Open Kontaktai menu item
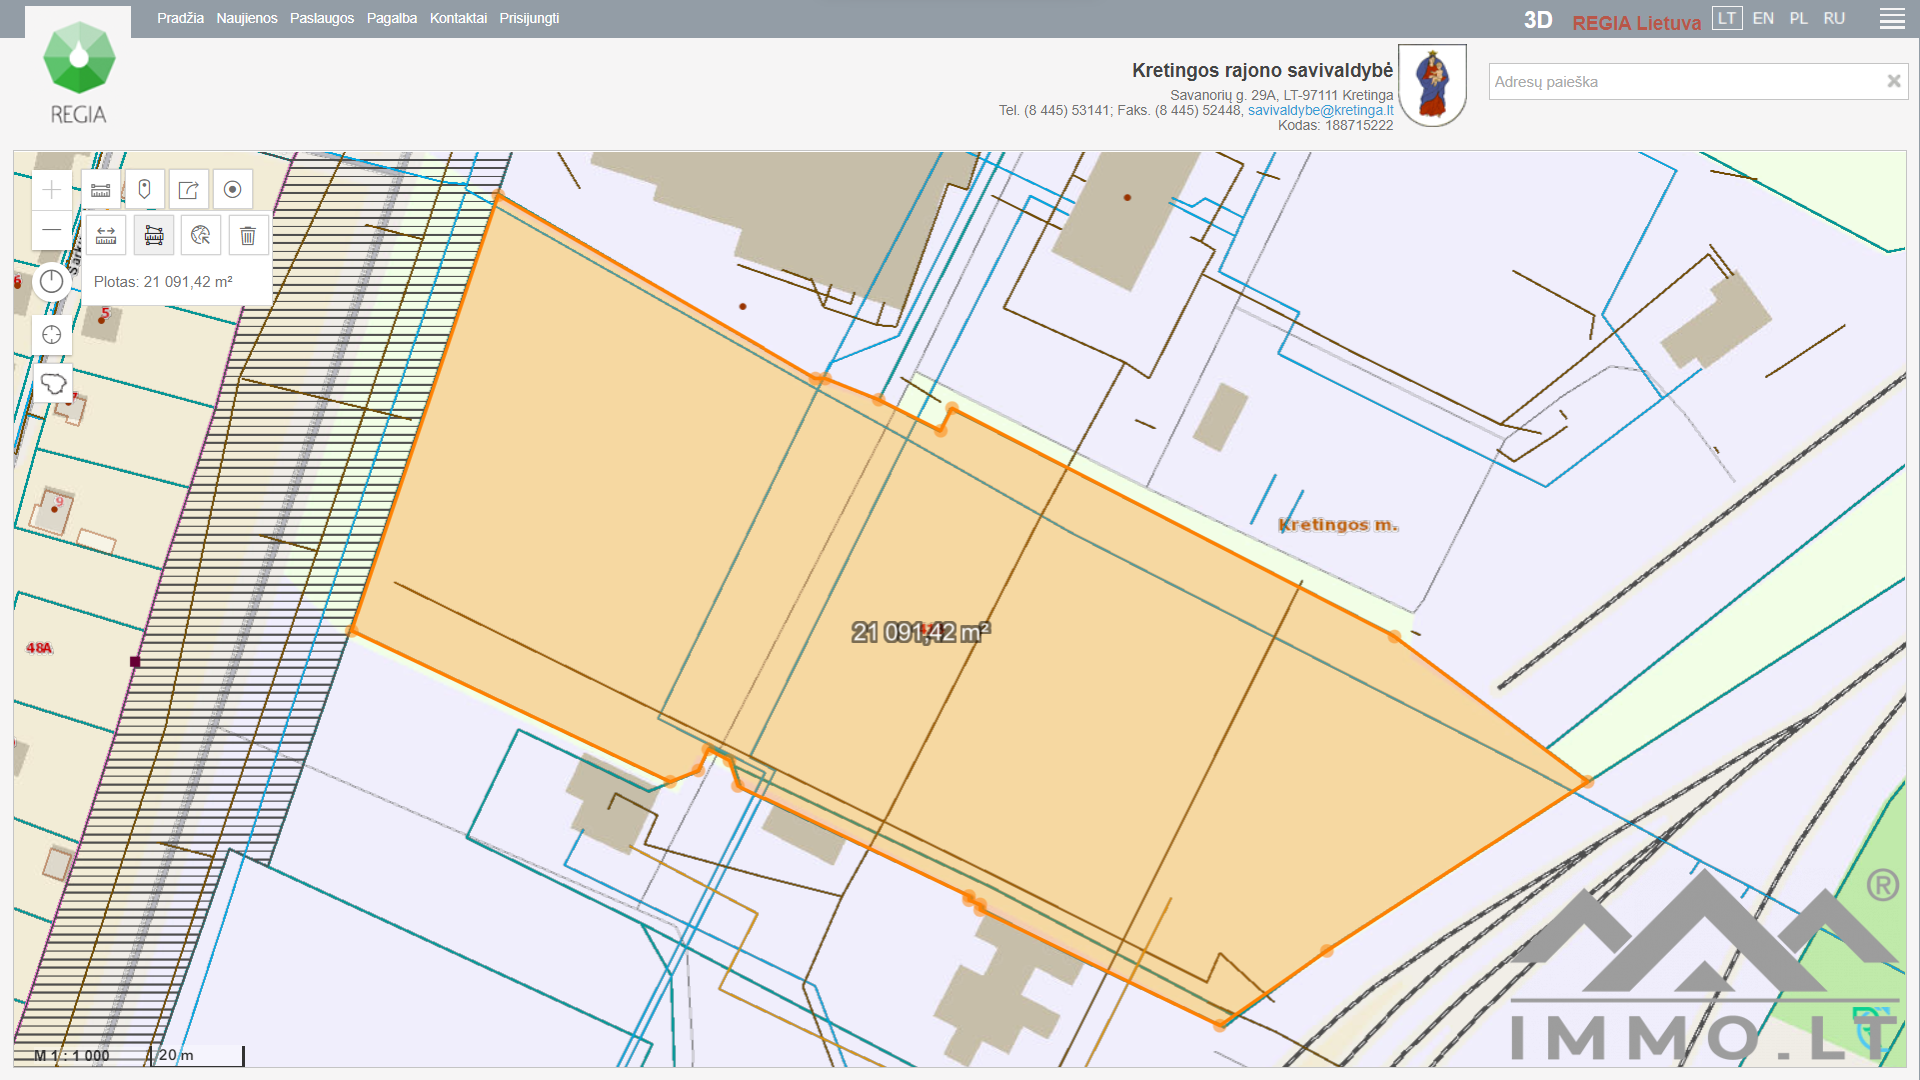The width and height of the screenshot is (1920, 1080). [x=458, y=18]
